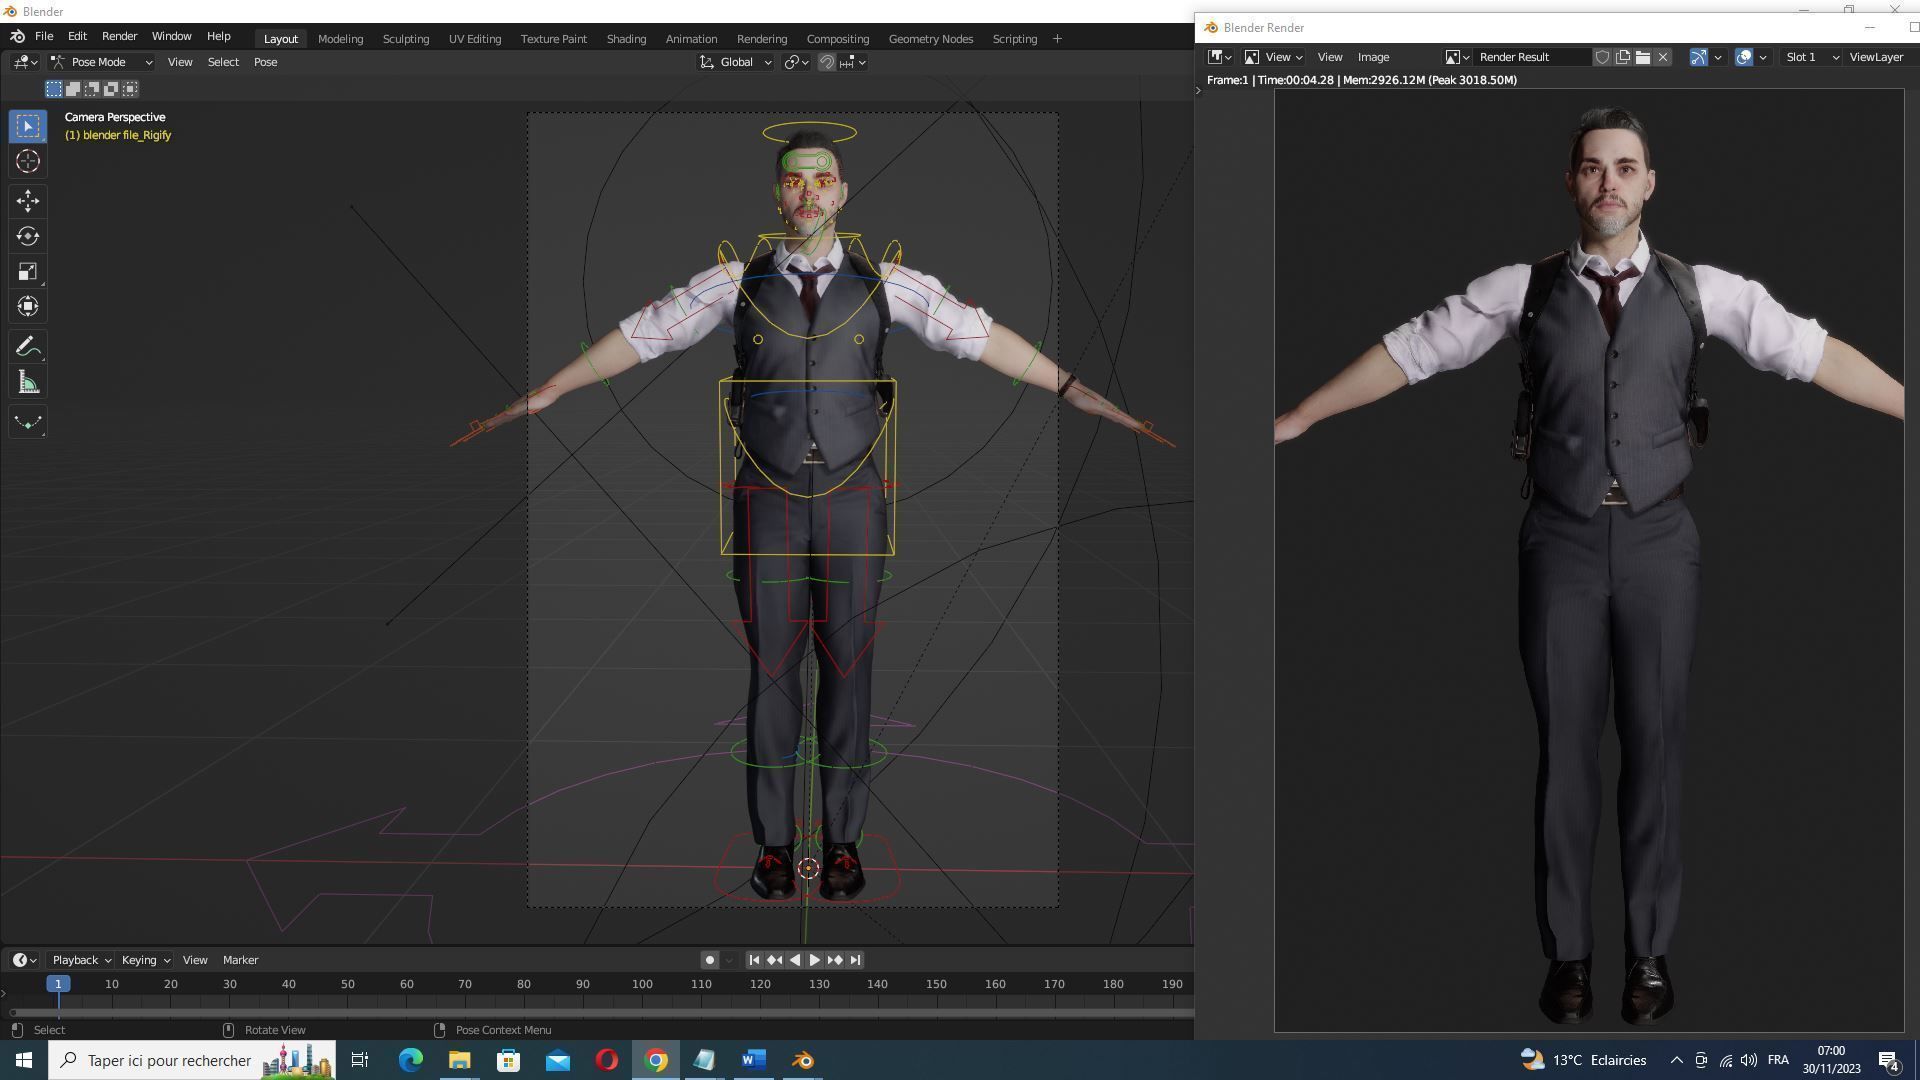1920x1080 pixels.
Task: Switch to the Animation workspace tab
Action: pyautogui.click(x=691, y=39)
